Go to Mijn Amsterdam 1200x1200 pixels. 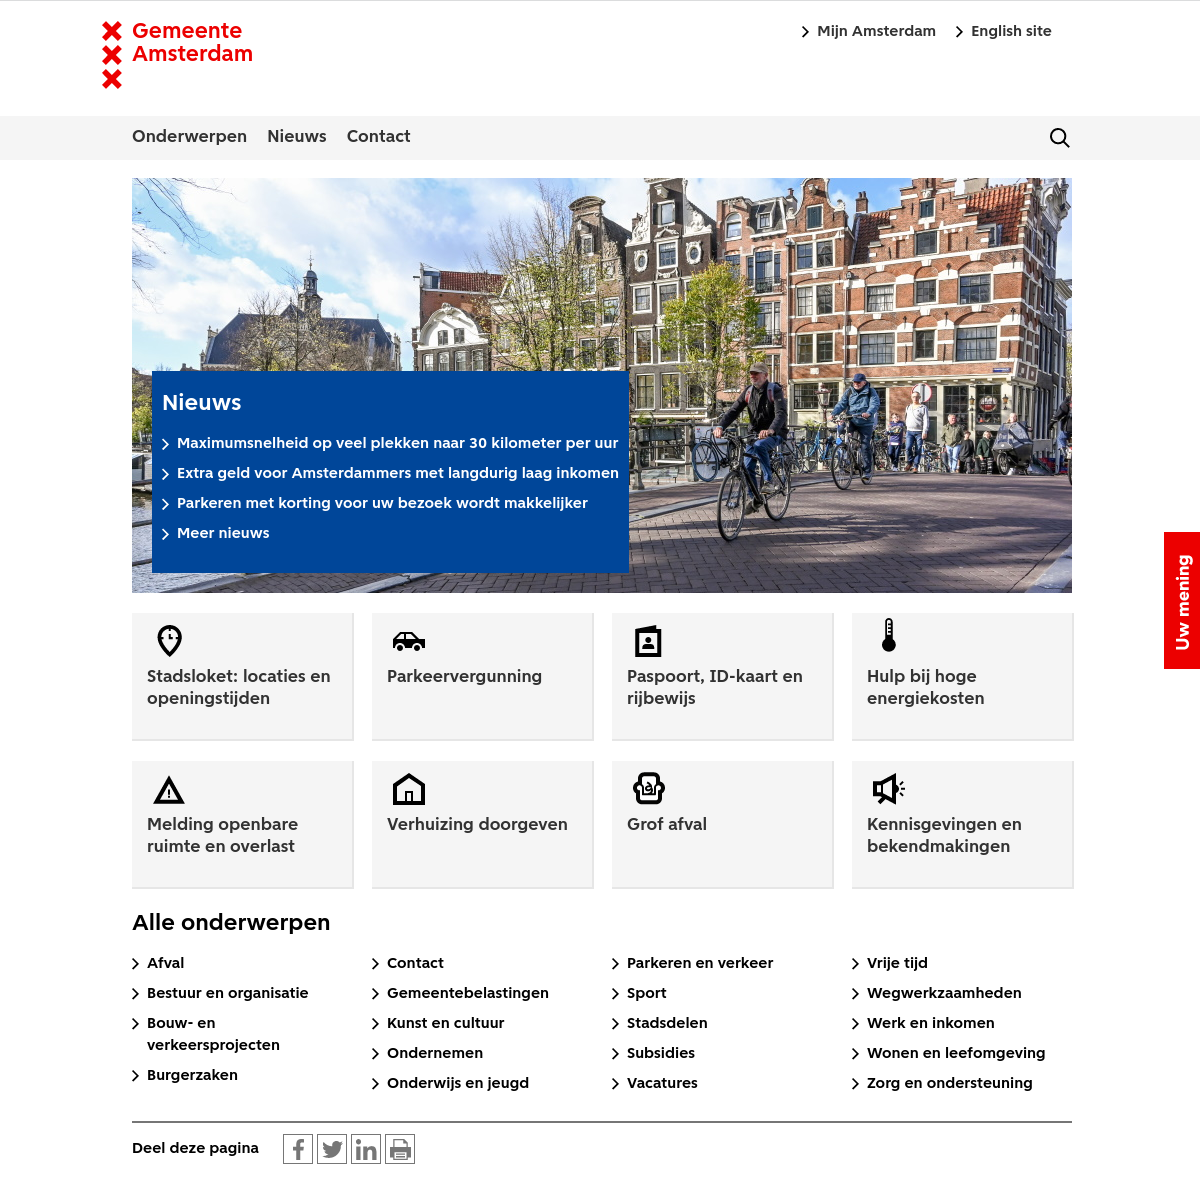[x=868, y=31]
